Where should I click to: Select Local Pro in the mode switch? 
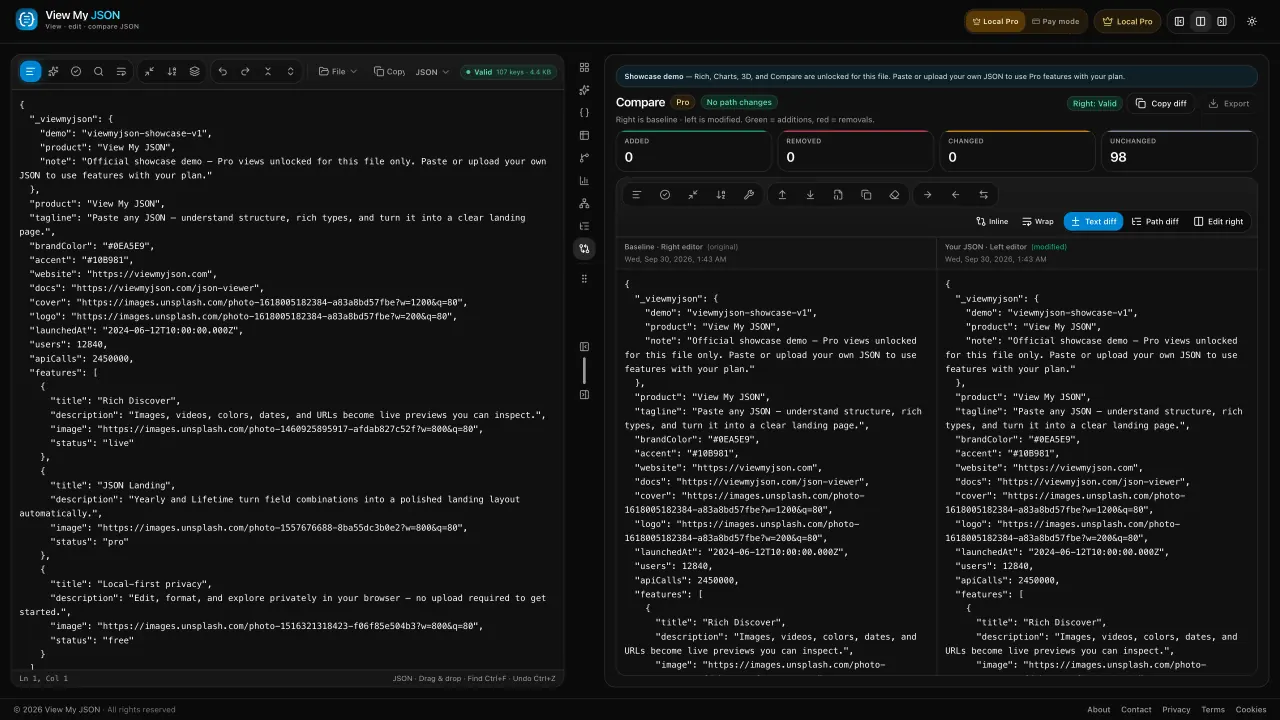996,21
